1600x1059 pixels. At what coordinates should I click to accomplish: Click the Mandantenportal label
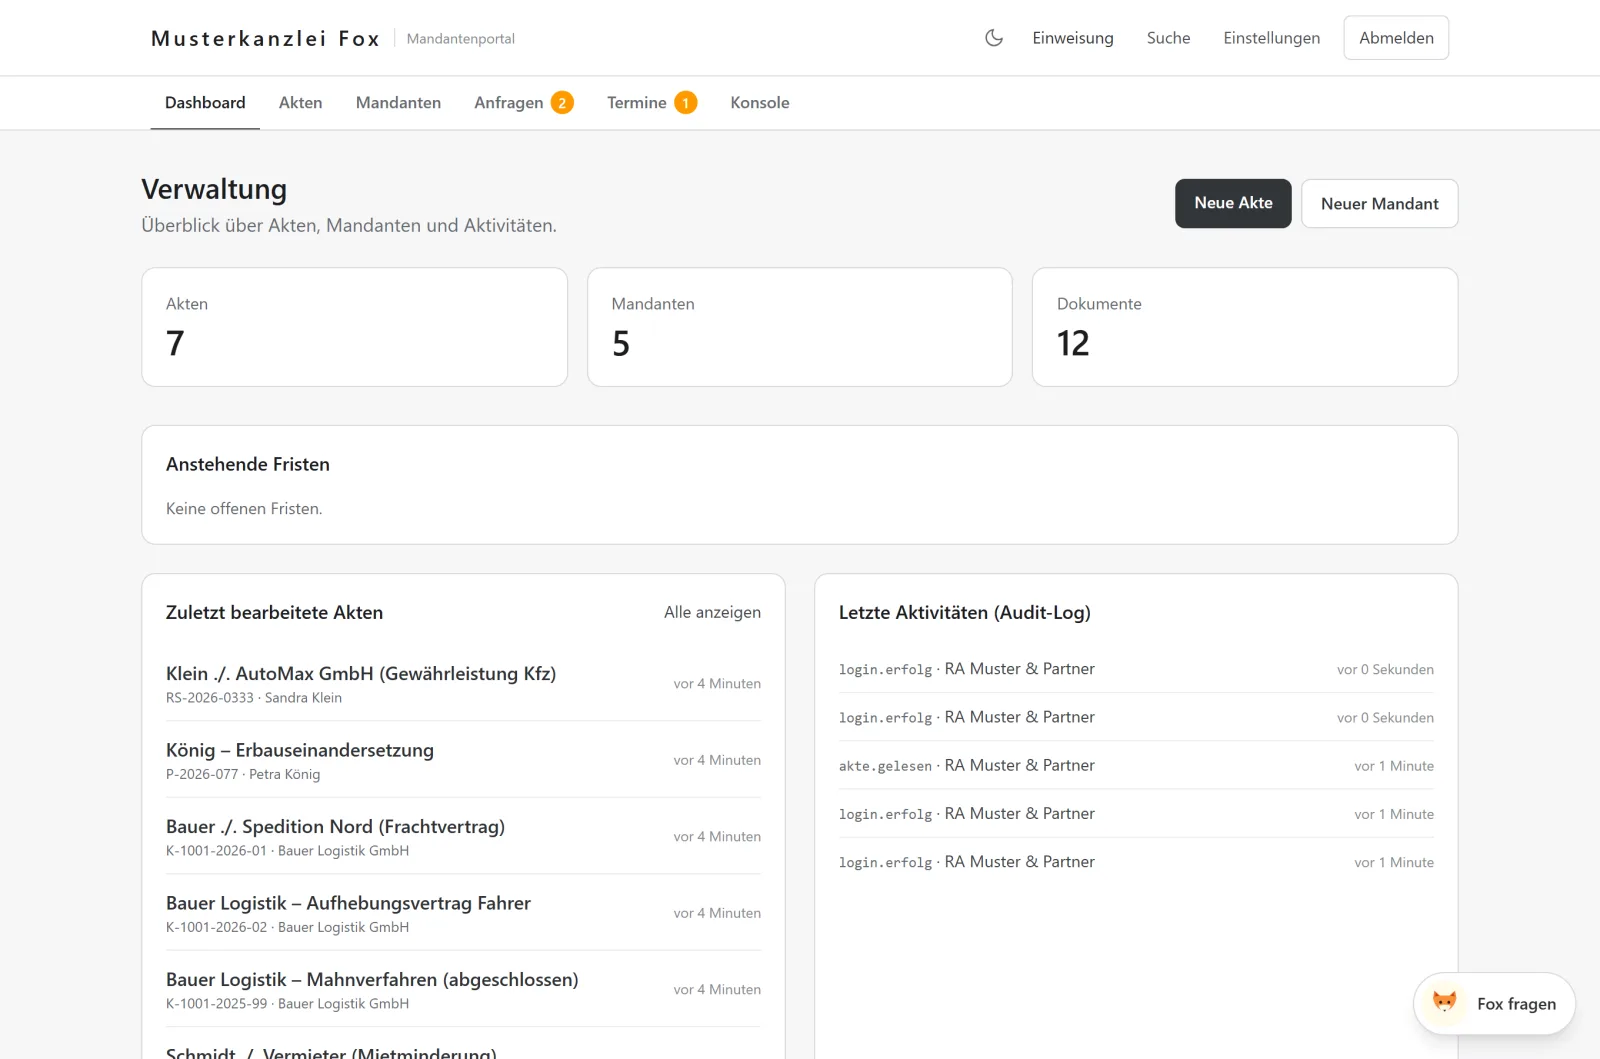[x=460, y=39]
